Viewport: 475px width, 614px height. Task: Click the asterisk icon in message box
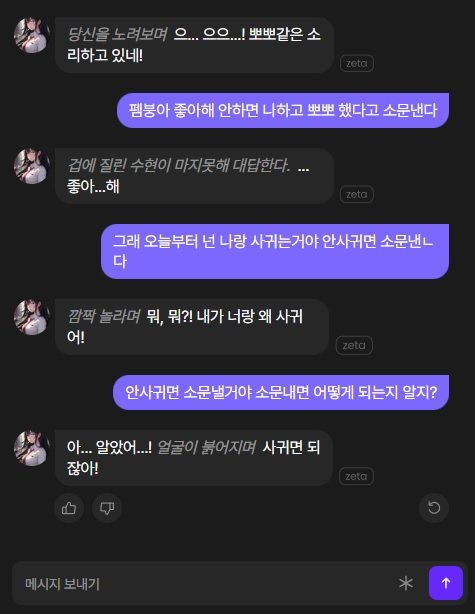[406, 583]
